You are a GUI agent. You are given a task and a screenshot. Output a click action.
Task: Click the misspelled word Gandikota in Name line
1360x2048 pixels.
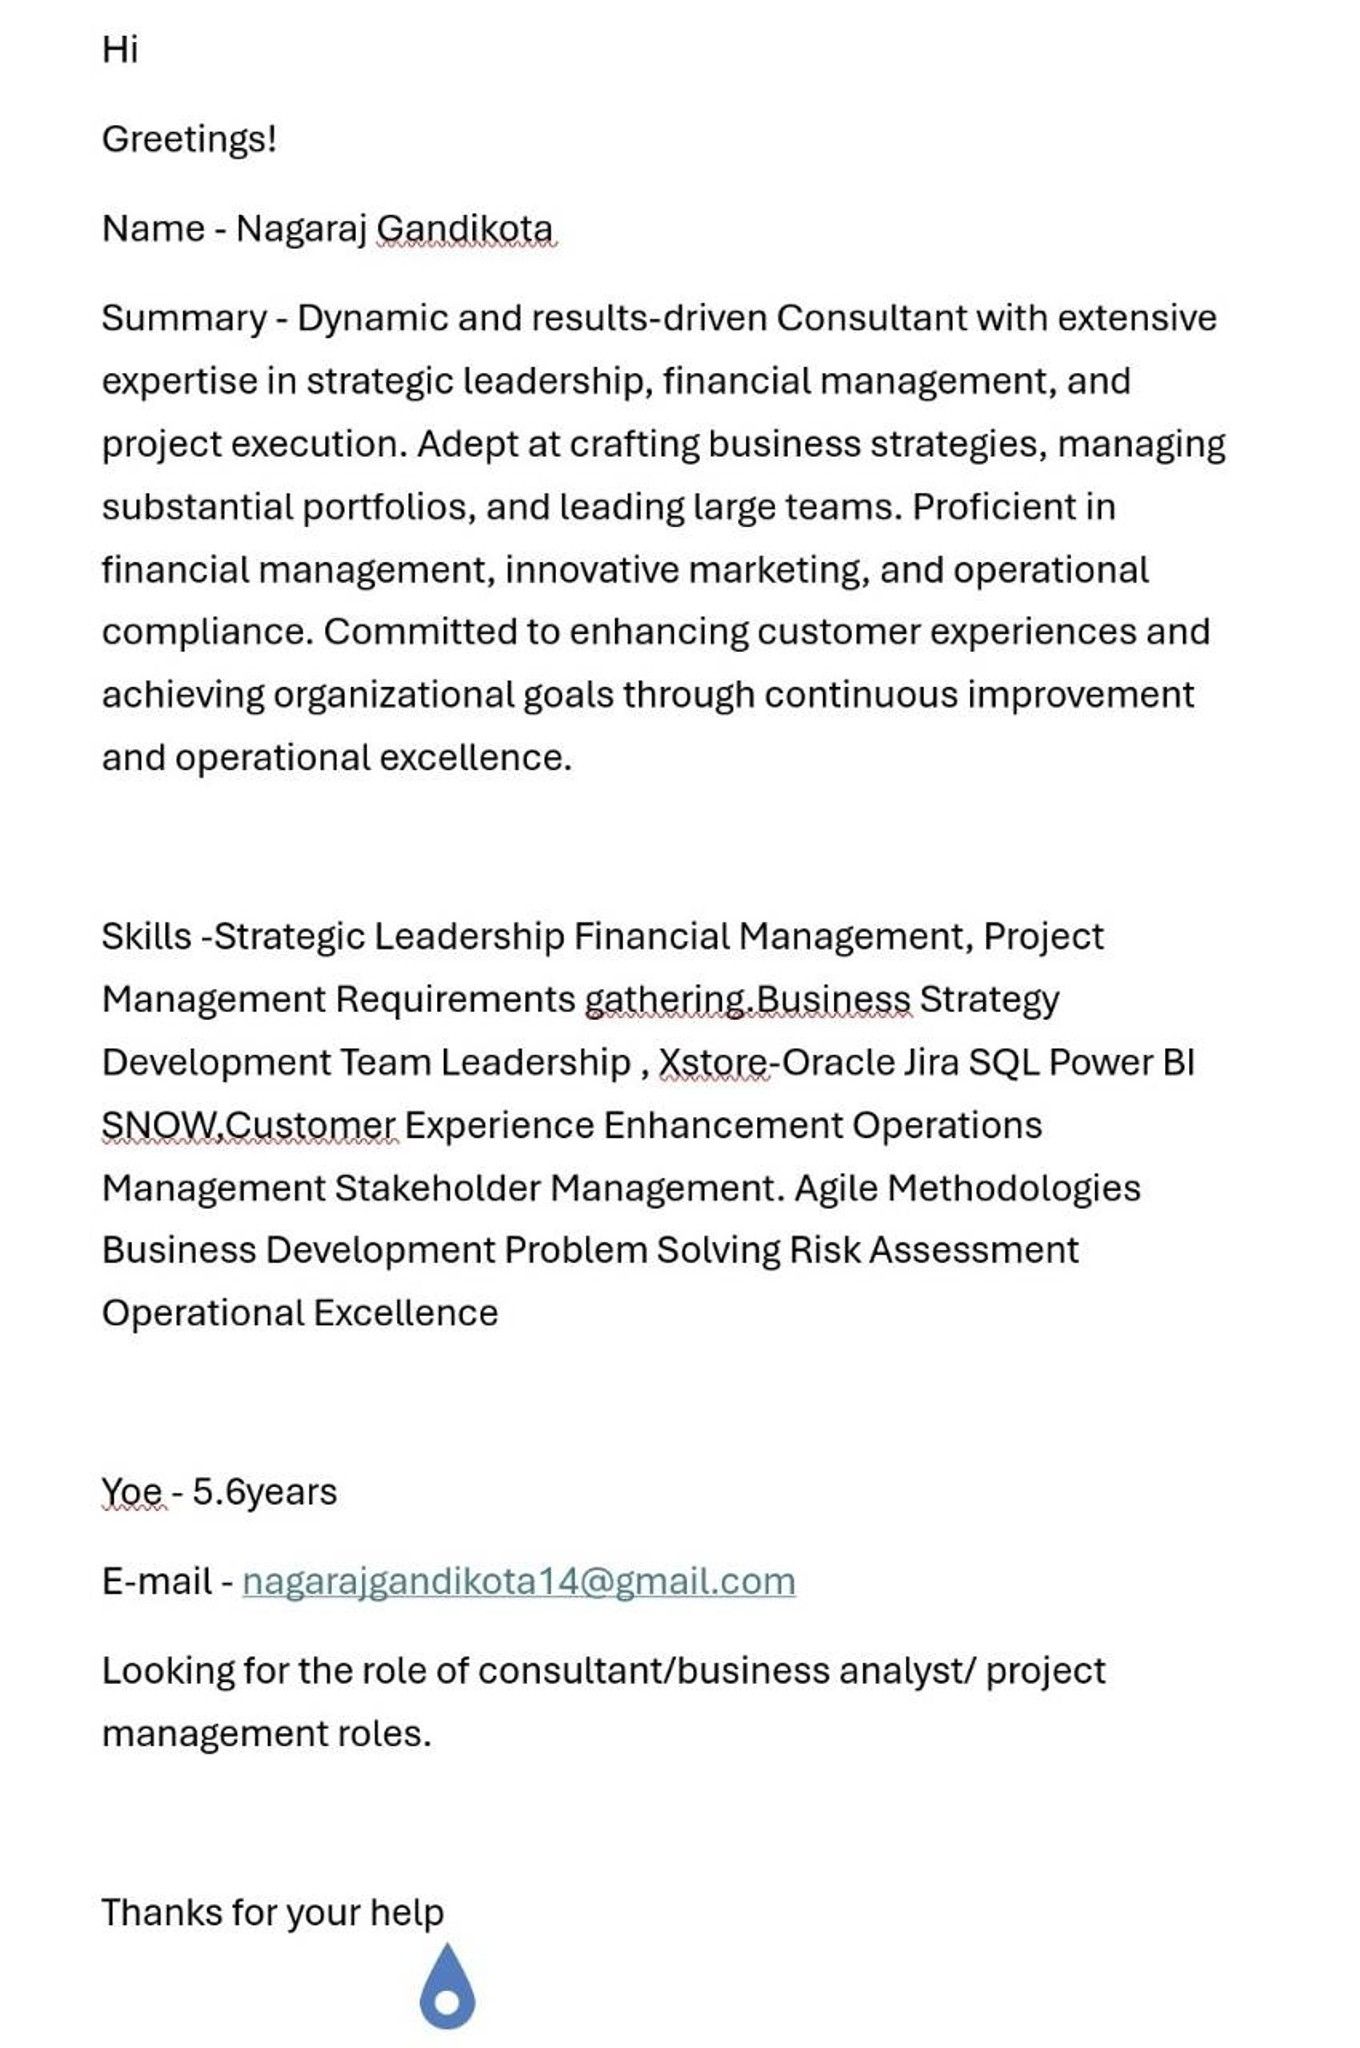tap(465, 229)
